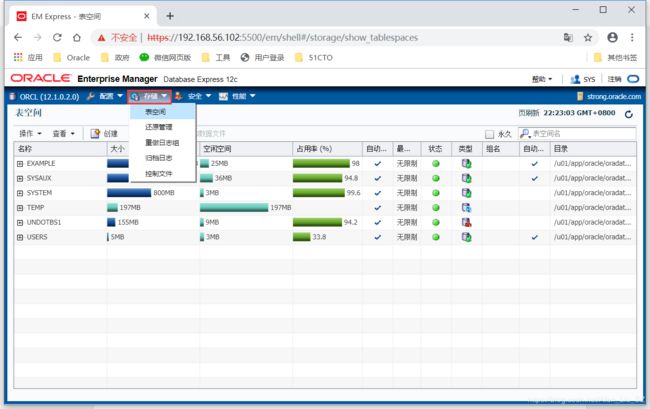
Task: Click the UNDOTBS1 size value 155MB
Action: (128, 222)
